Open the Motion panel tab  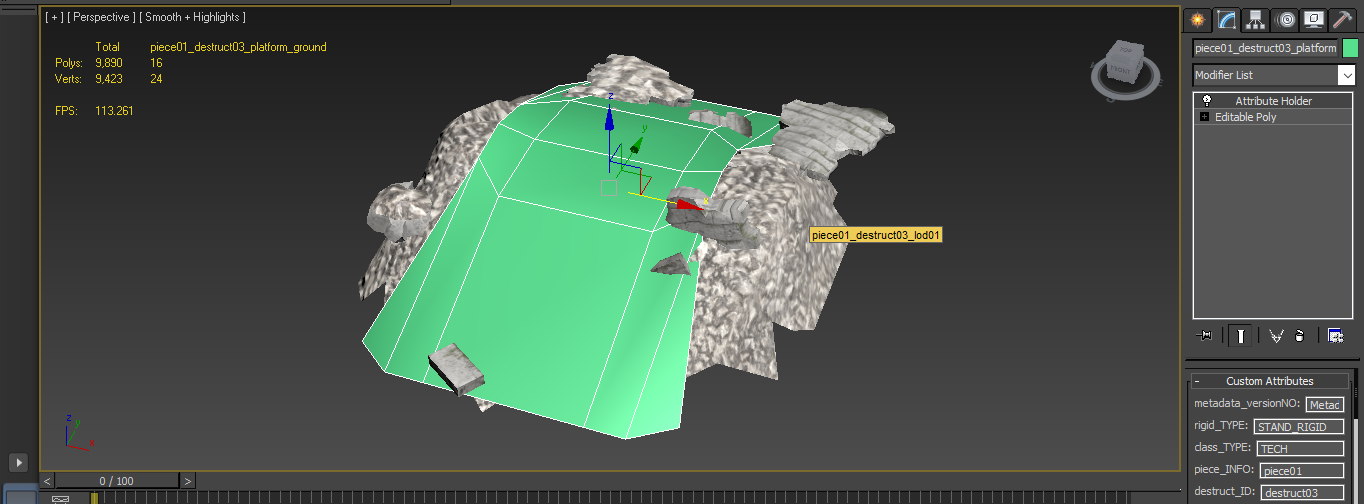1285,19
